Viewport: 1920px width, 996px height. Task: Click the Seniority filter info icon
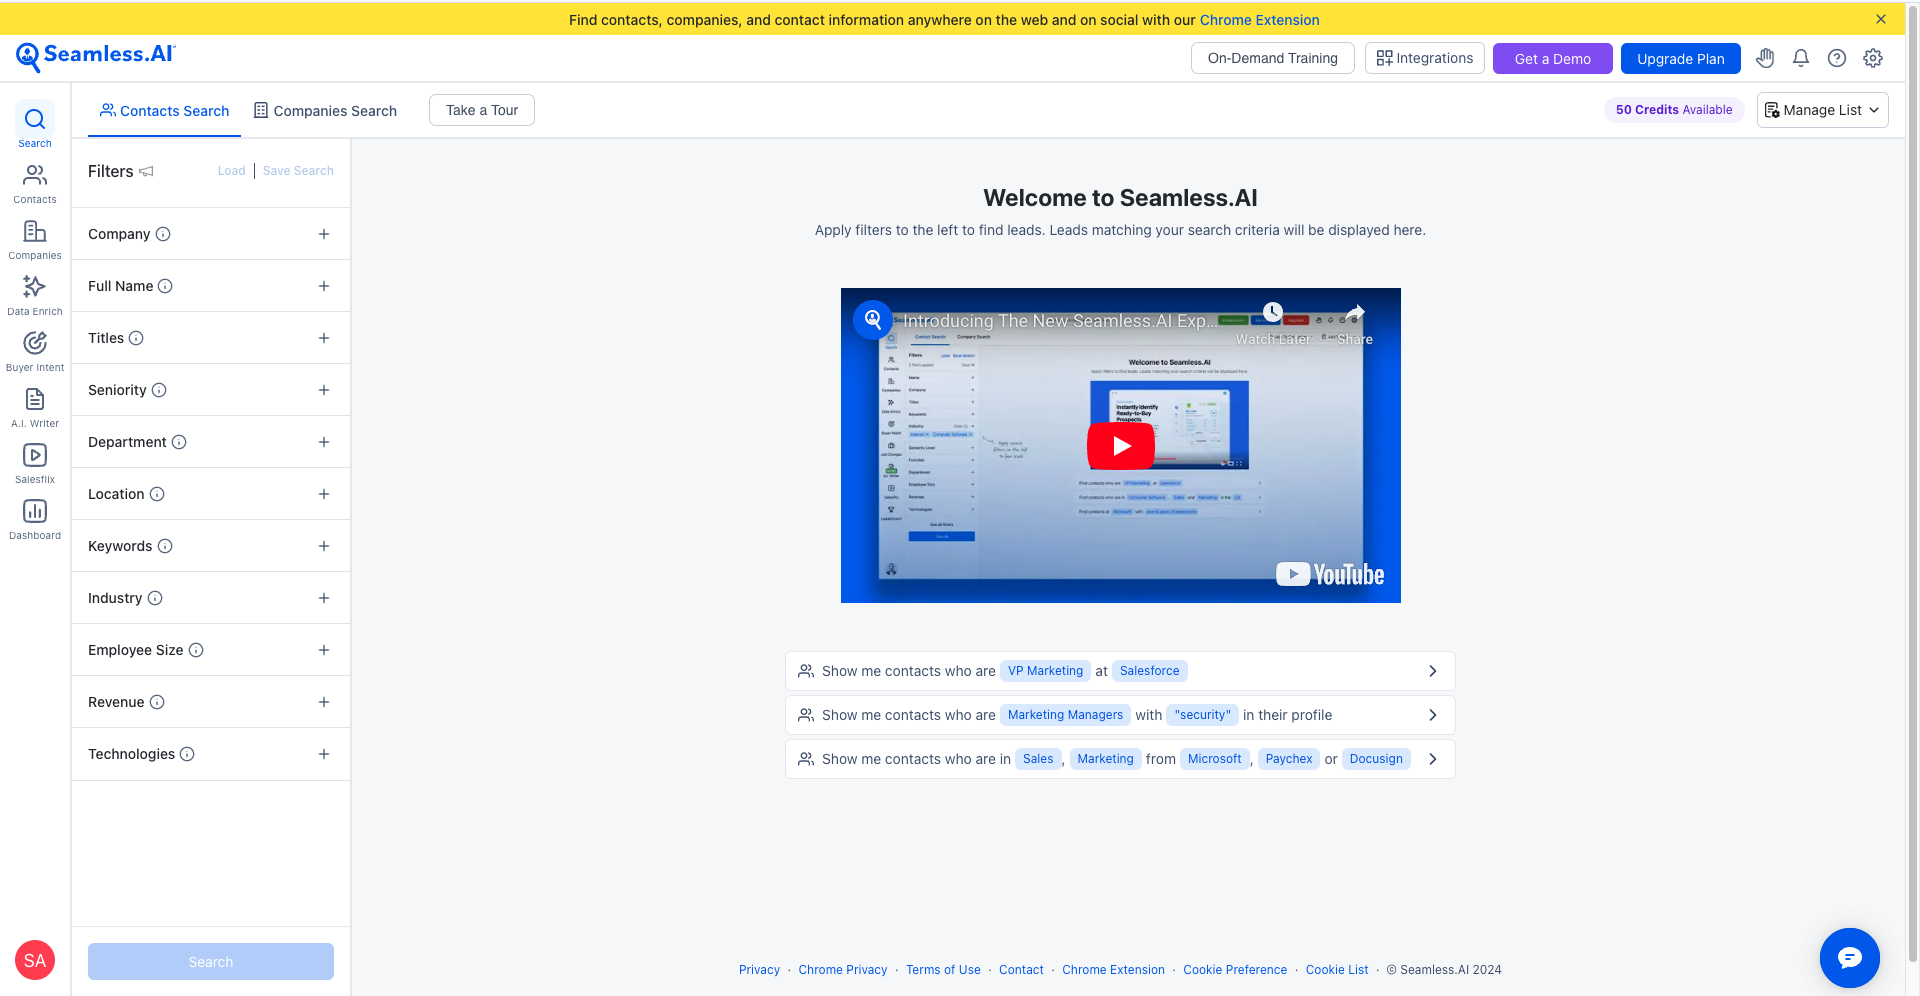(x=159, y=390)
